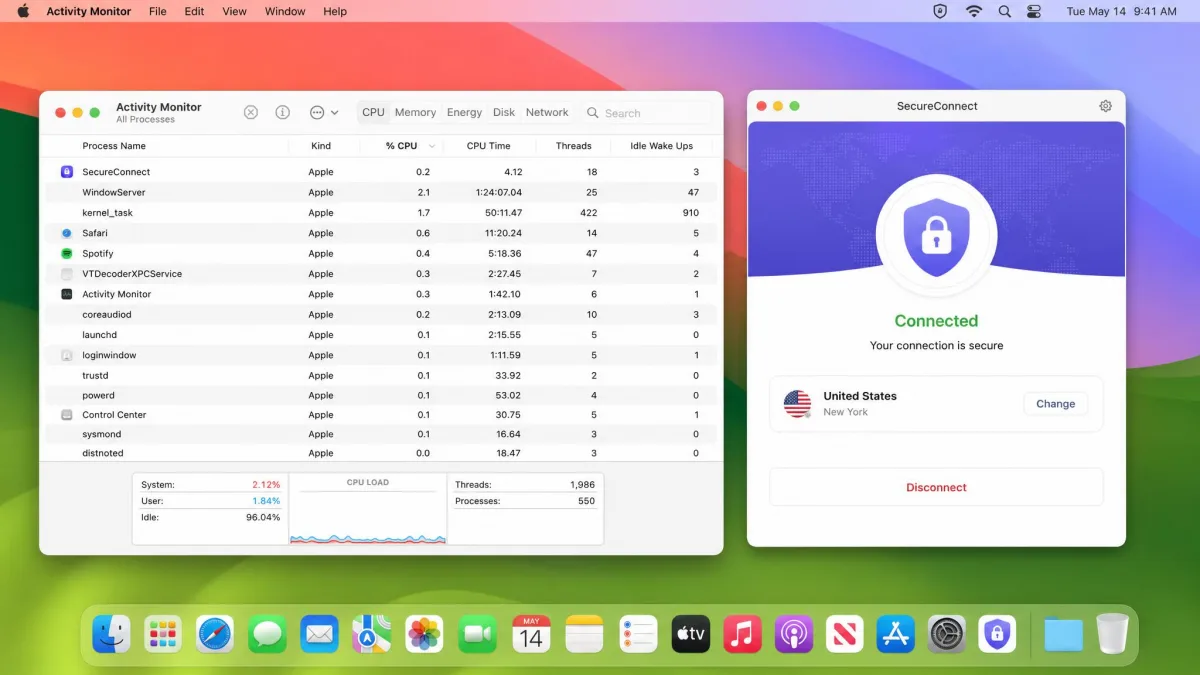Open Maps from the Dock
Viewport: 1200px width, 675px height.
372,634
